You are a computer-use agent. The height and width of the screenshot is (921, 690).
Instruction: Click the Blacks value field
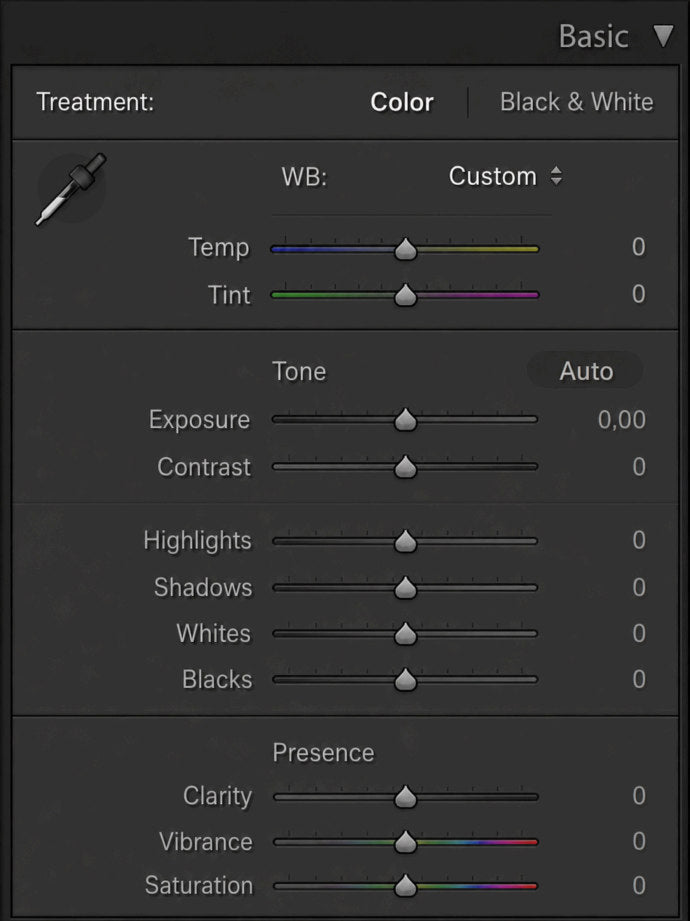(x=639, y=680)
